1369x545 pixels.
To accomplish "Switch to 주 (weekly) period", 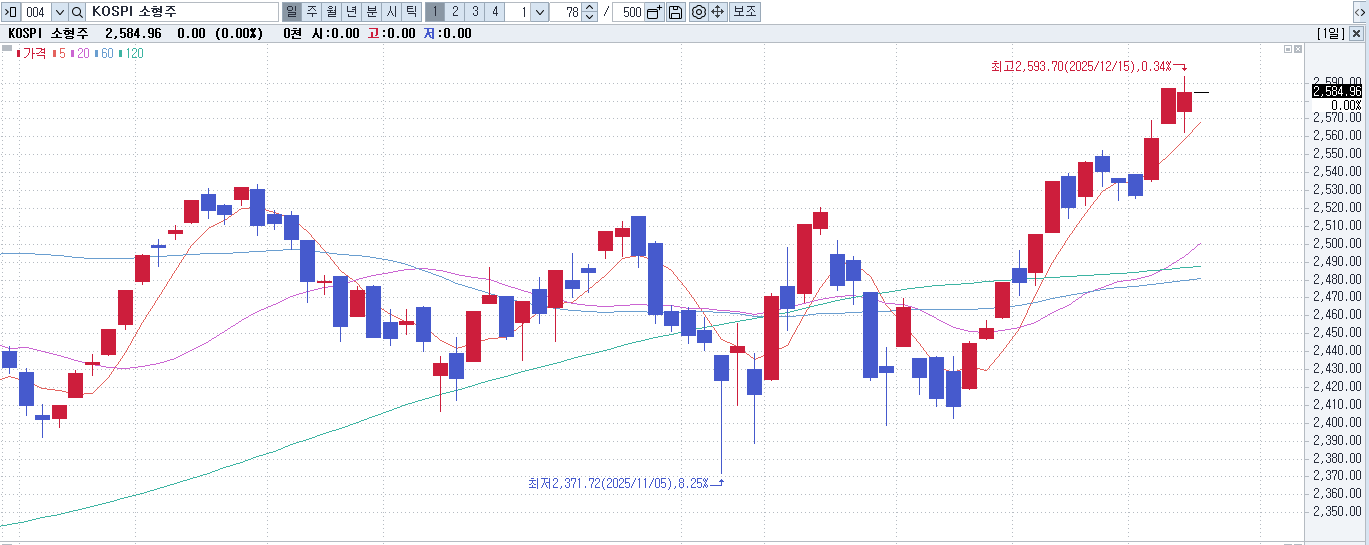I will [x=311, y=12].
